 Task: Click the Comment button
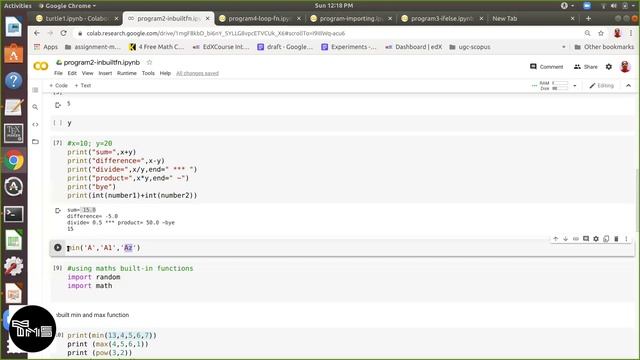click(546, 67)
